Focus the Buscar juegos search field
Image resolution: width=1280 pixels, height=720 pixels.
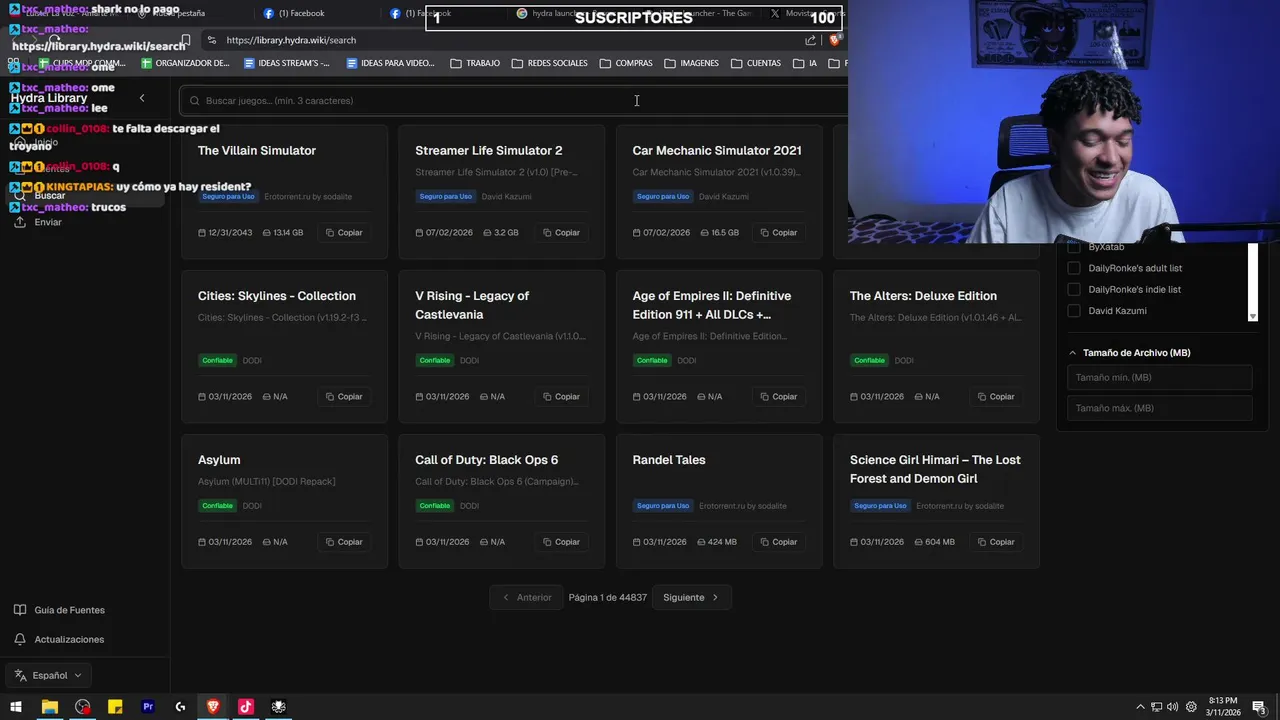514,100
